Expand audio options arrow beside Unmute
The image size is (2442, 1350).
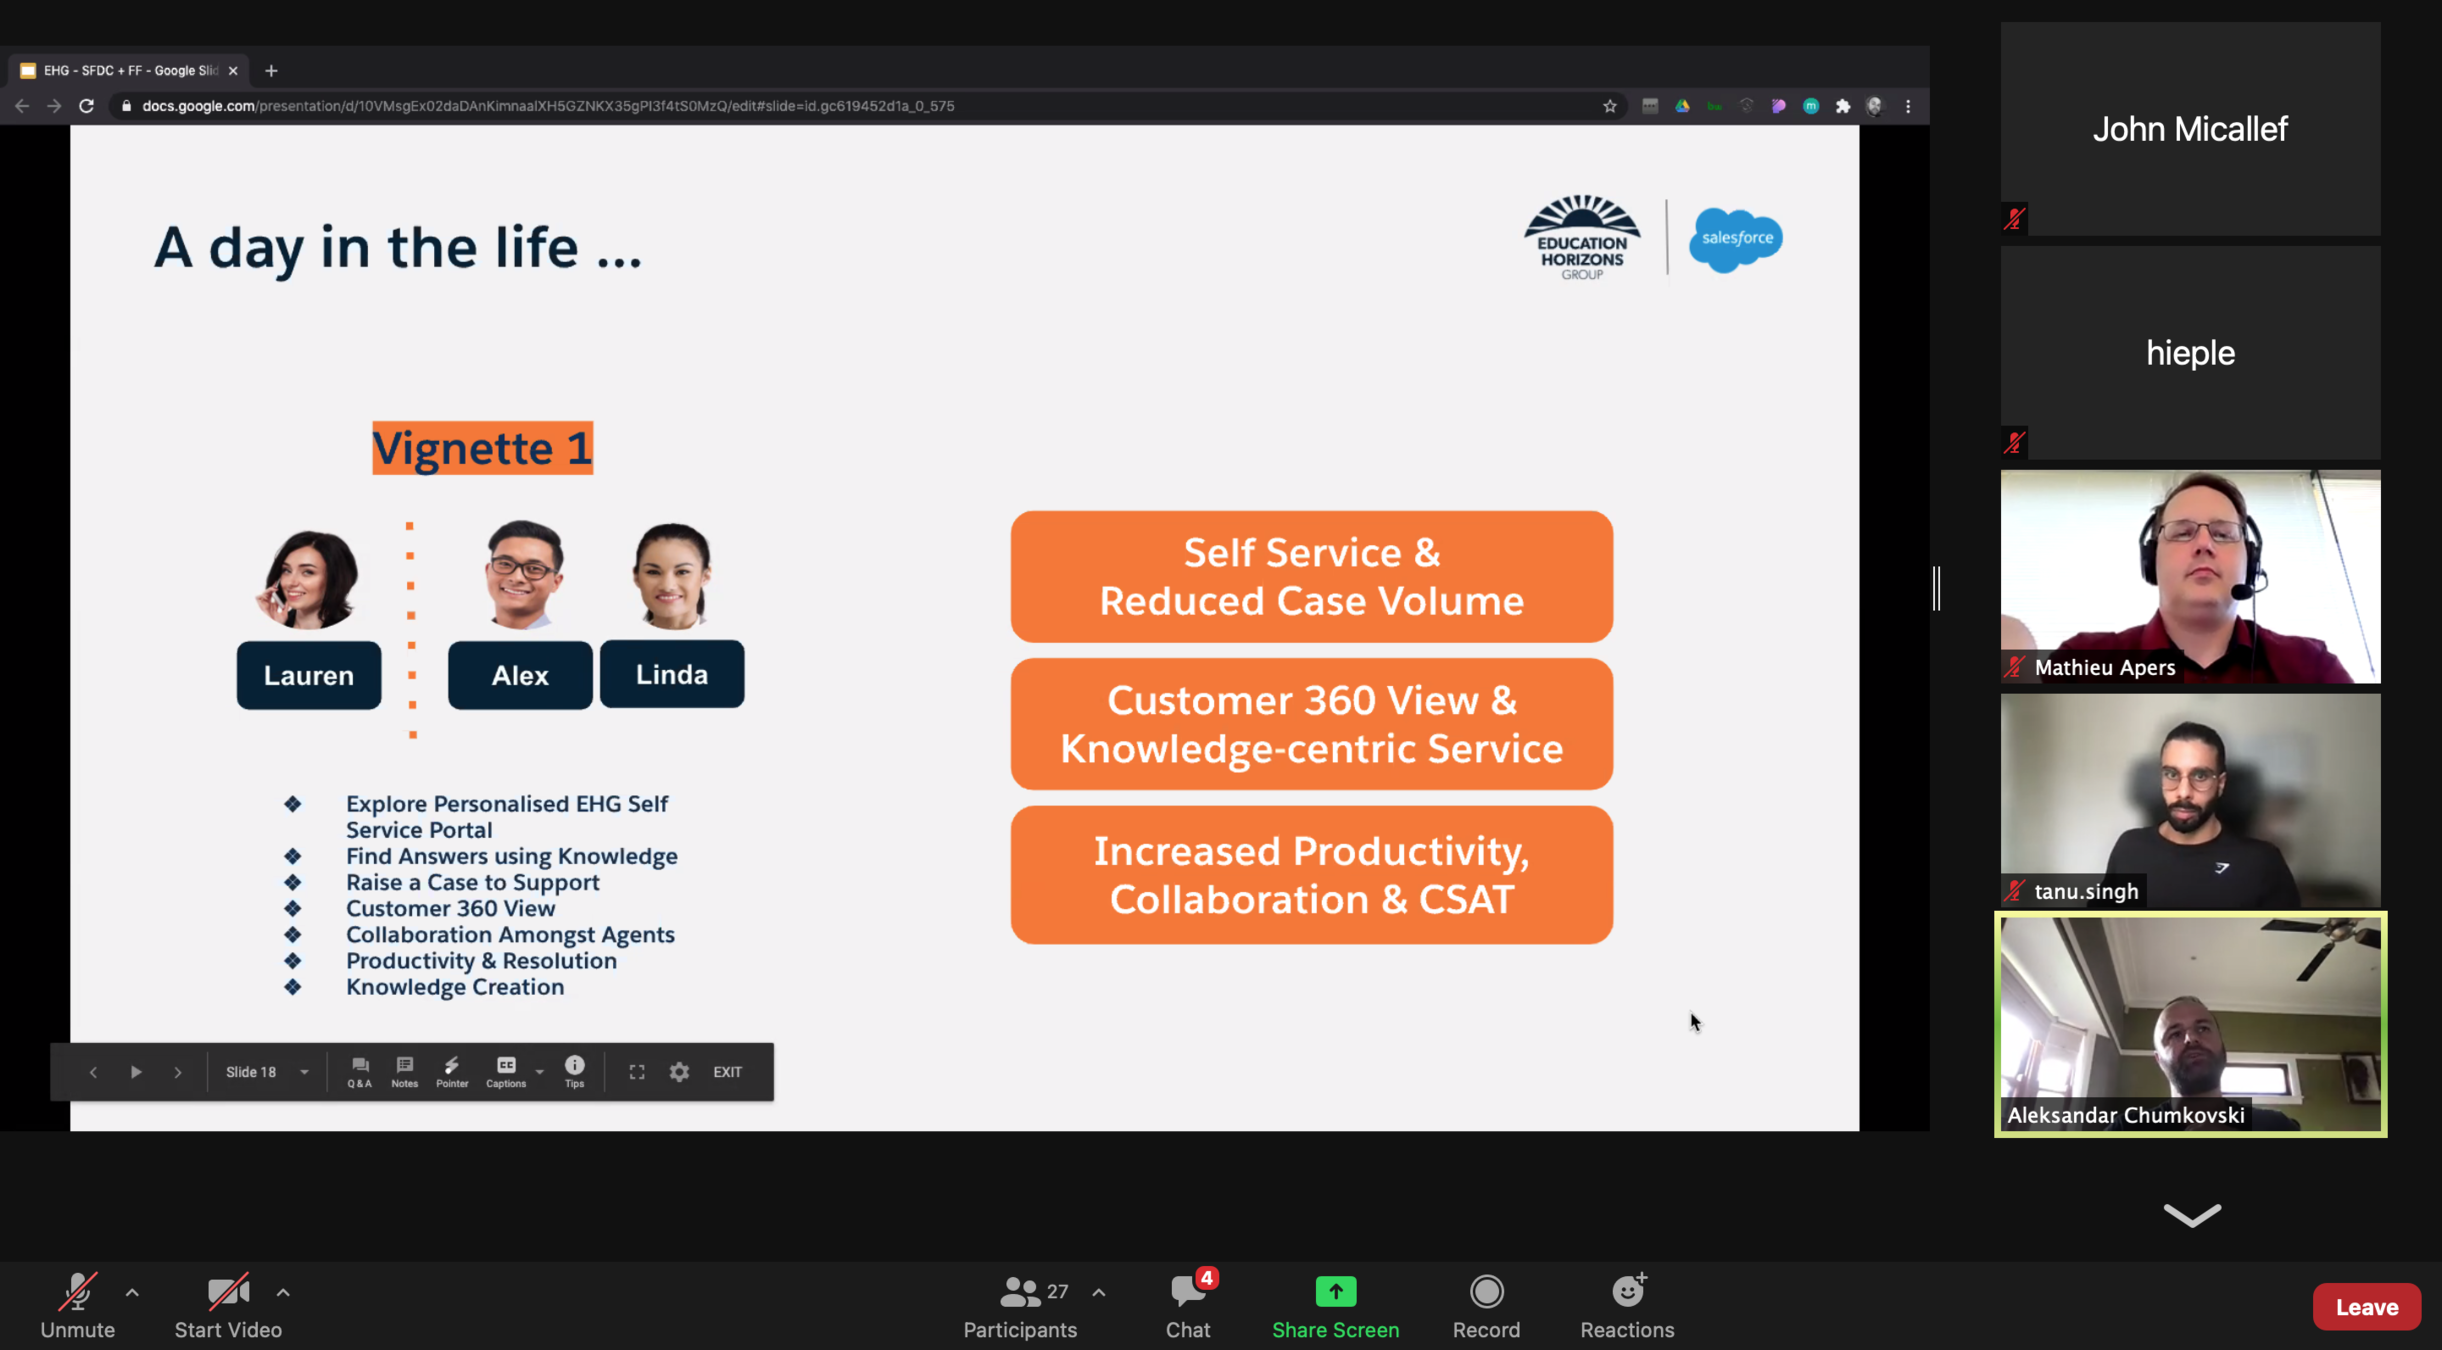[x=132, y=1292]
